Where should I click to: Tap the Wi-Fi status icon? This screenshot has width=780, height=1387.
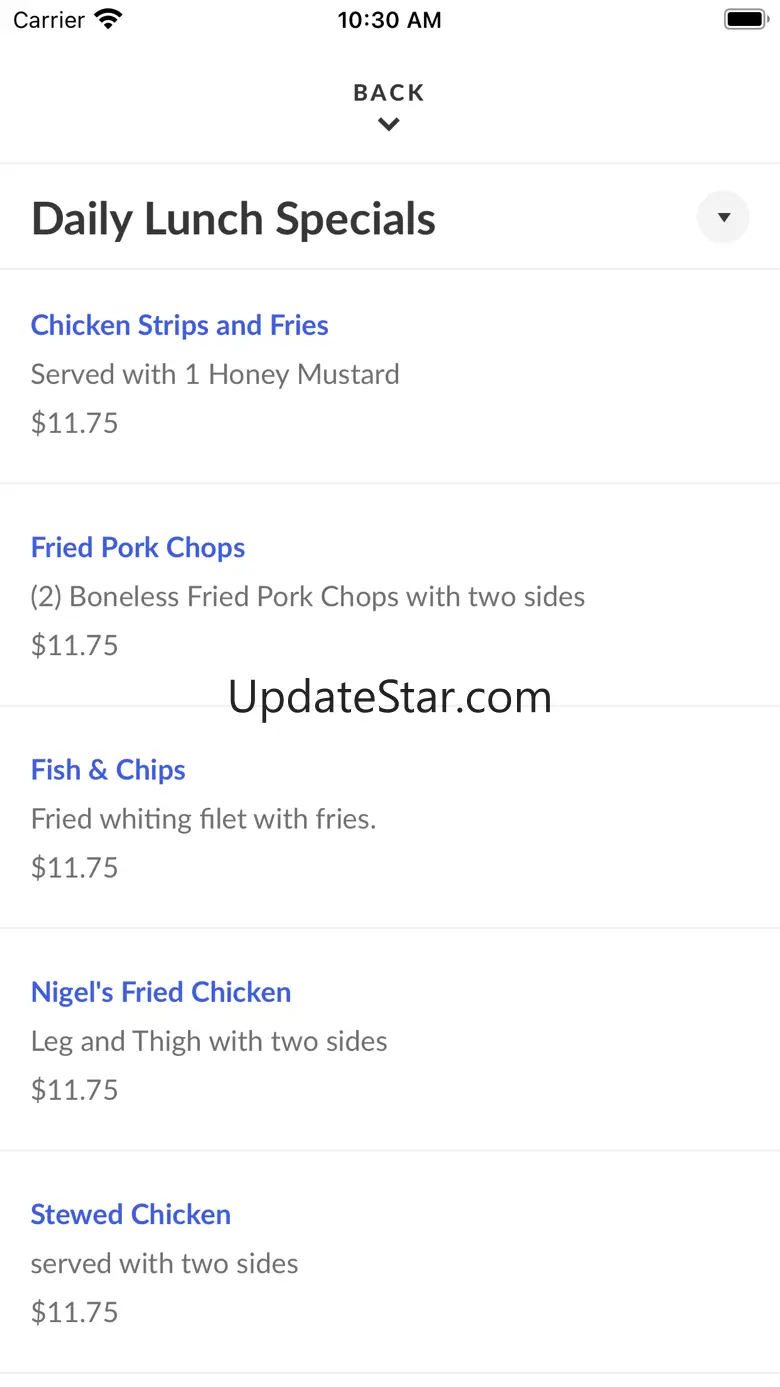pyautogui.click(x=107, y=19)
